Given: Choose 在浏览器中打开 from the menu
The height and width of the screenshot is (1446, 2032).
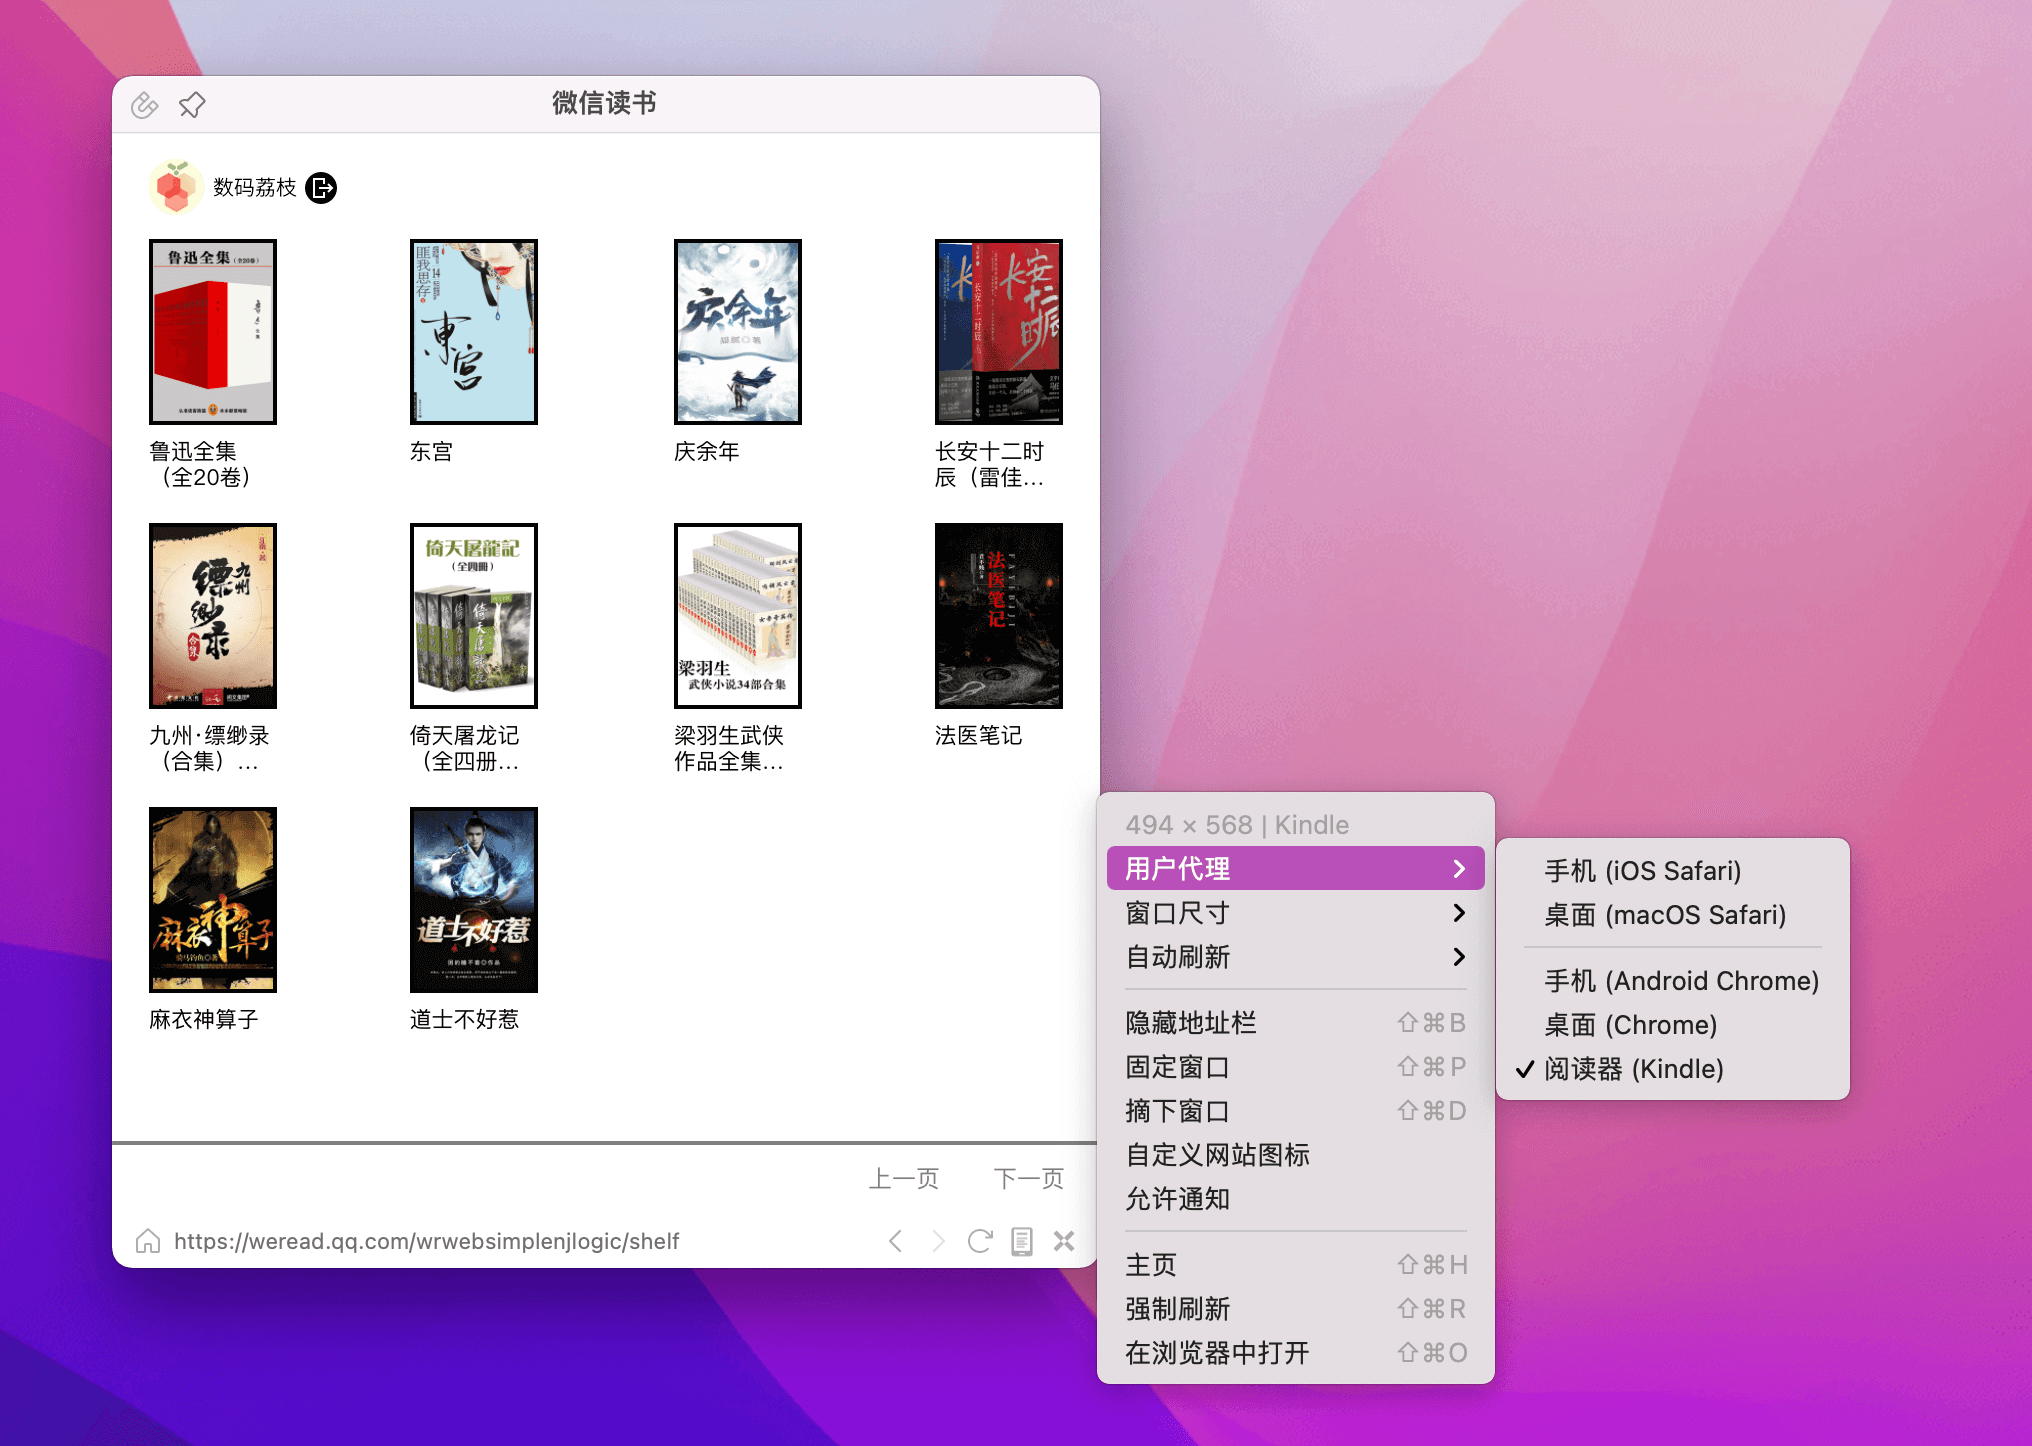Looking at the screenshot, I should 1216,1352.
